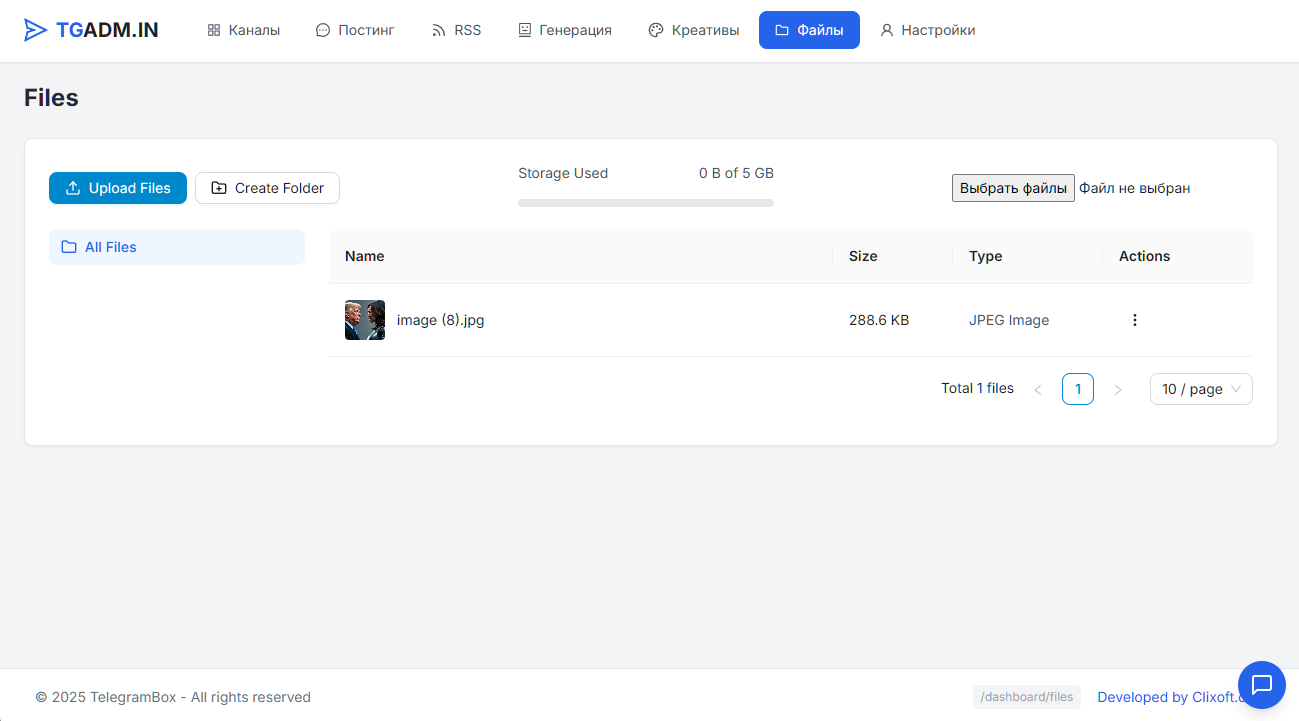This screenshot has height=721, width=1299.
Task: Click the Upload Files button
Action: tap(118, 188)
